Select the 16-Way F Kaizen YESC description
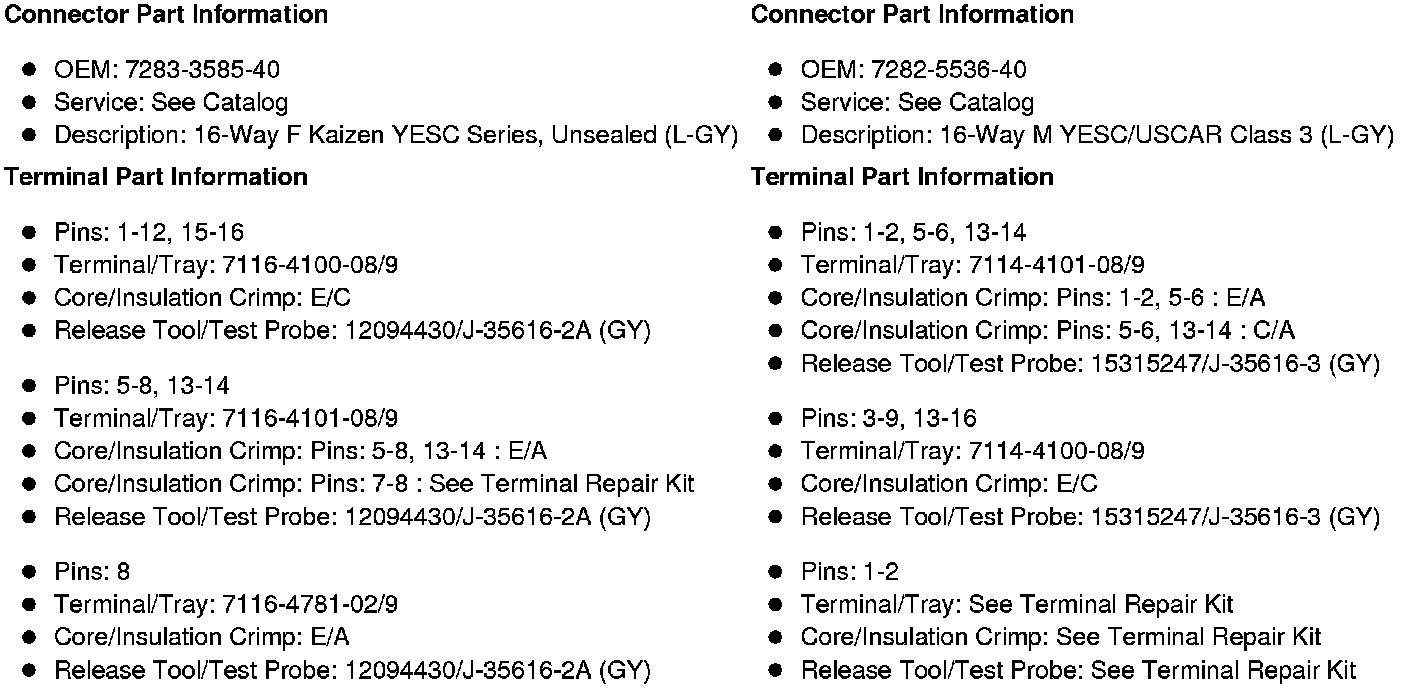 click(395, 136)
